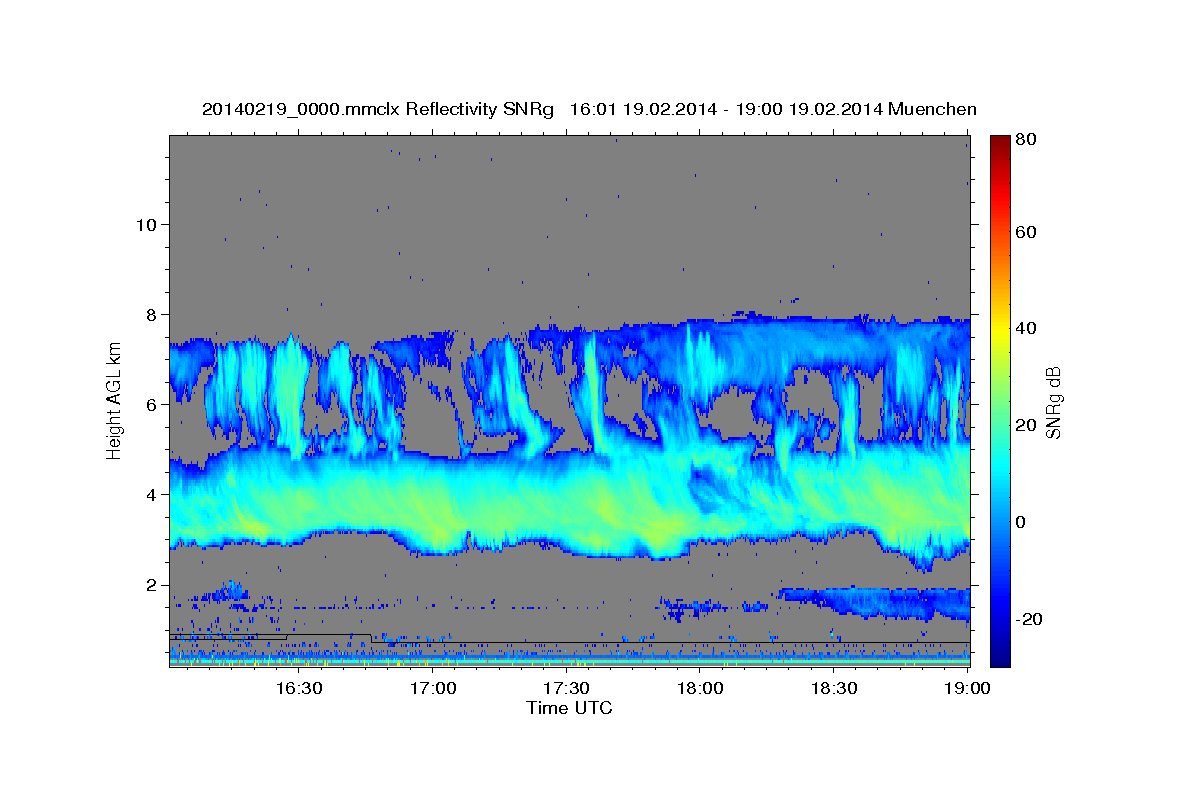Click the height tick label 4
The width and height of the screenshot is (1200, 800).
pyautogui.click(x=151, y=494)
